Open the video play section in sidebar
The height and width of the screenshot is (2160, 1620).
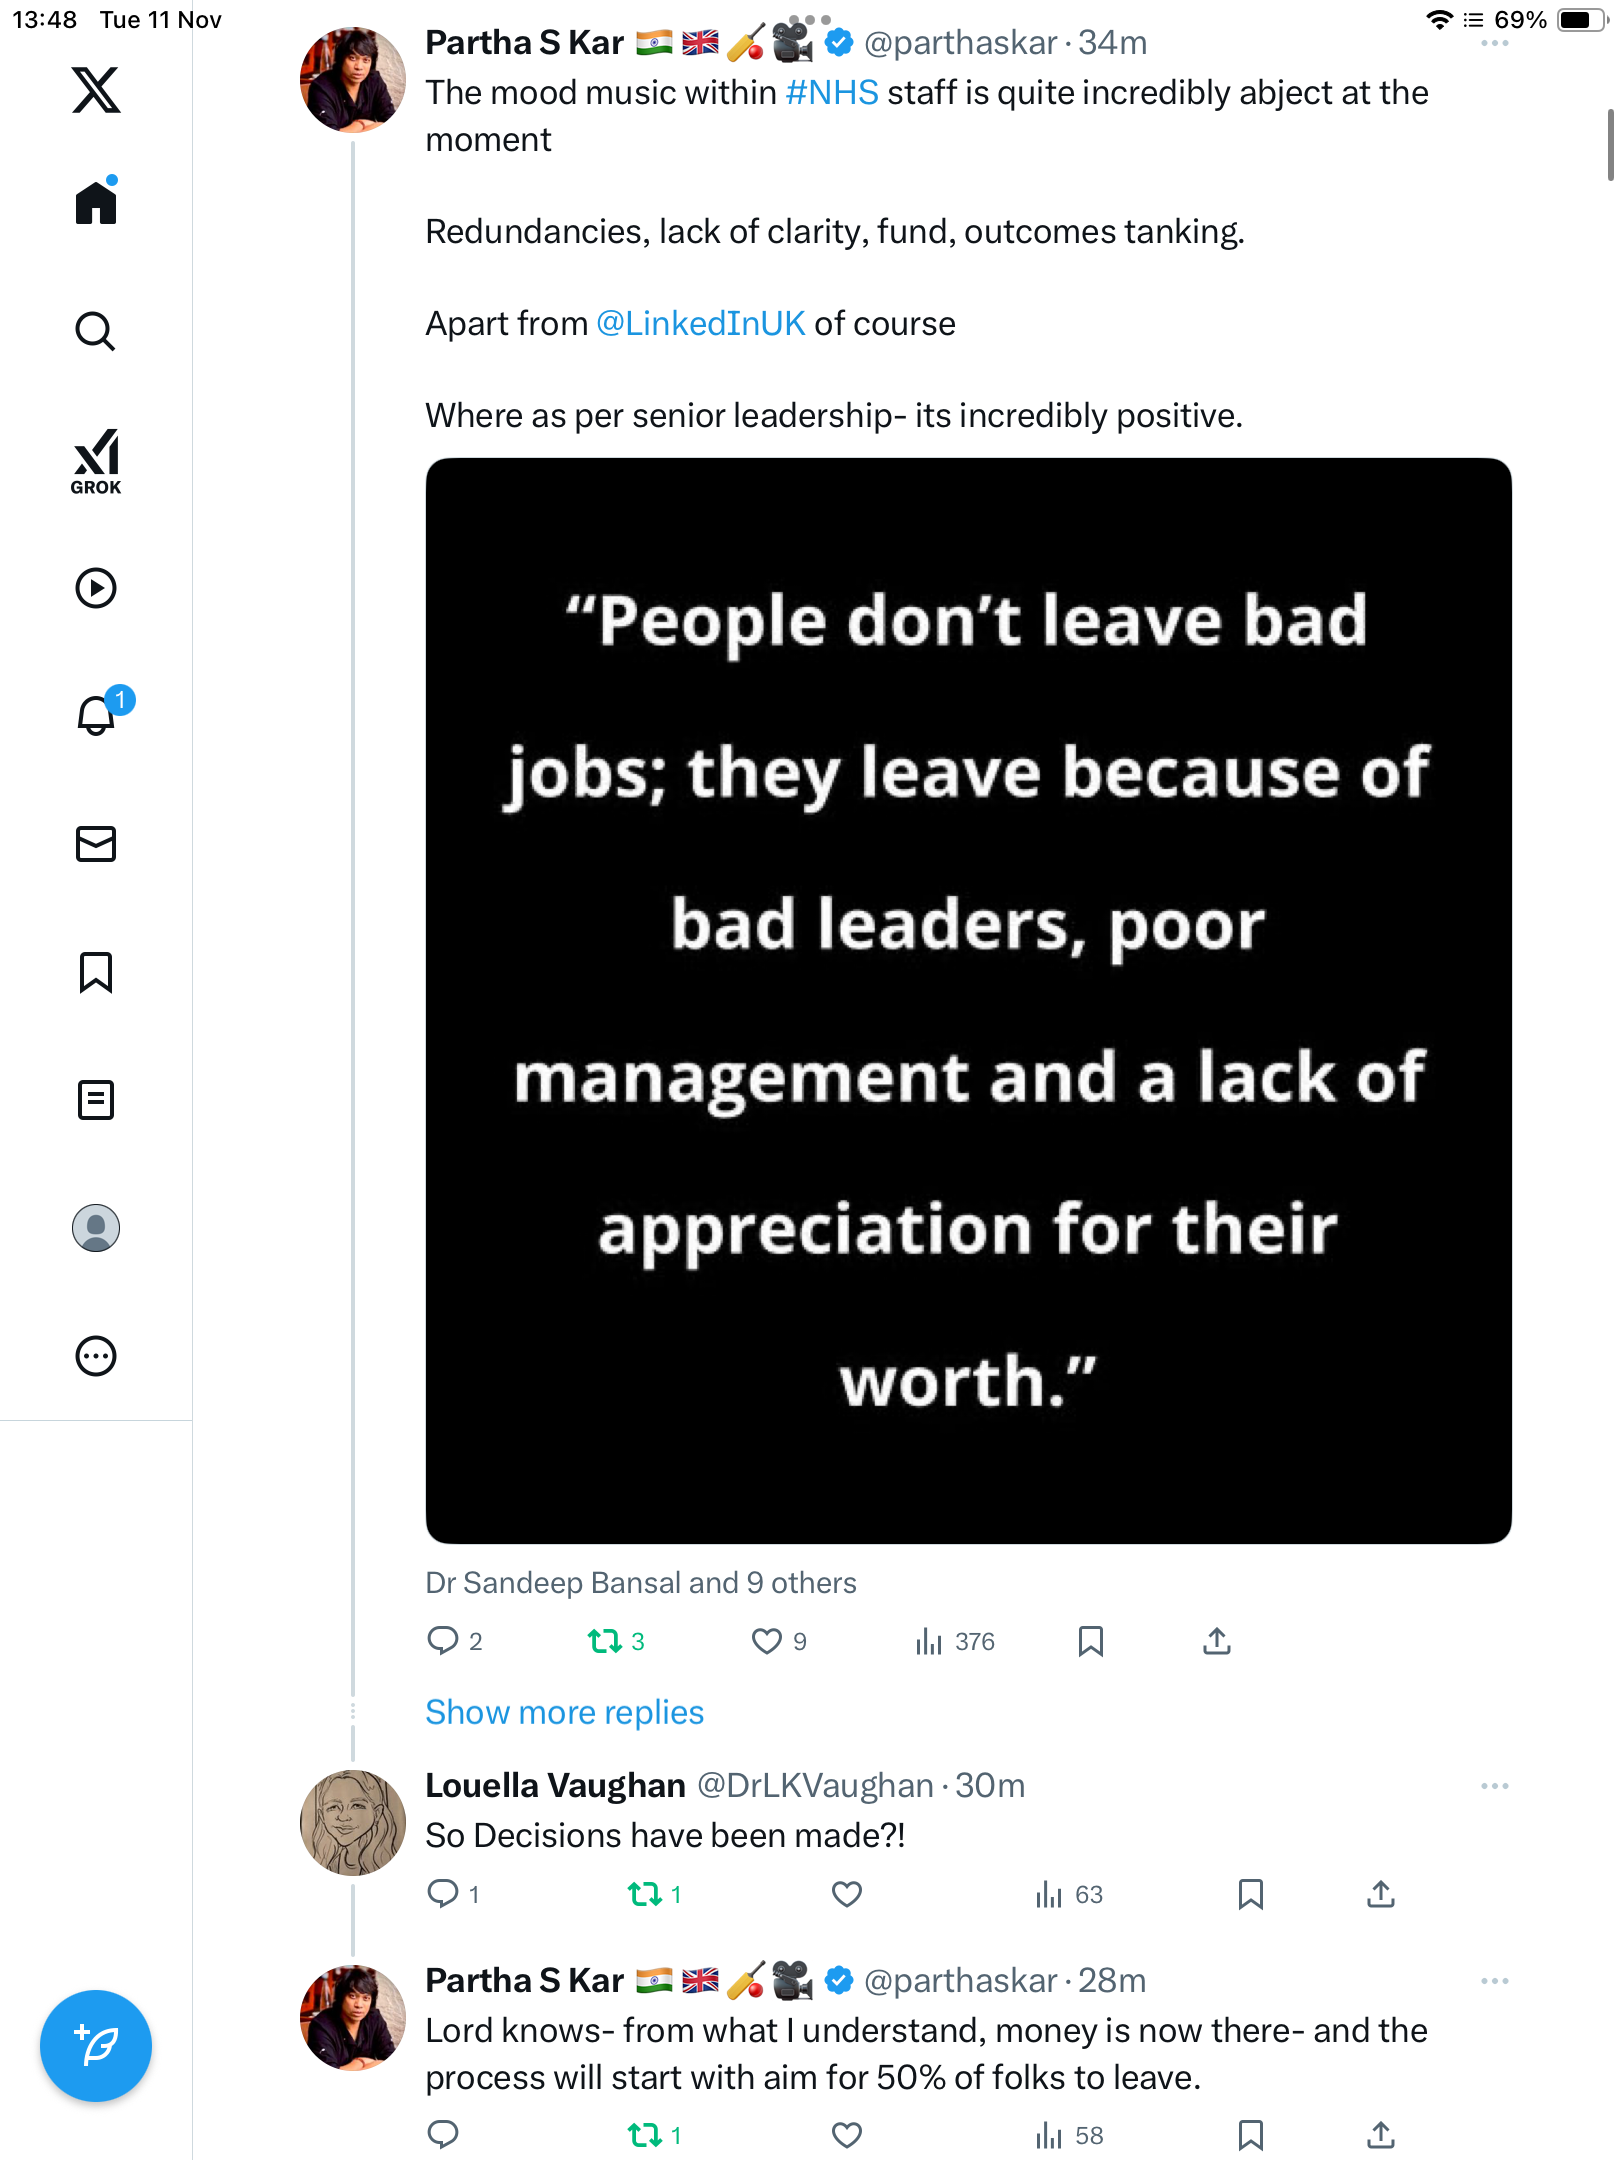pyautogui.click(x=96, y=588)
